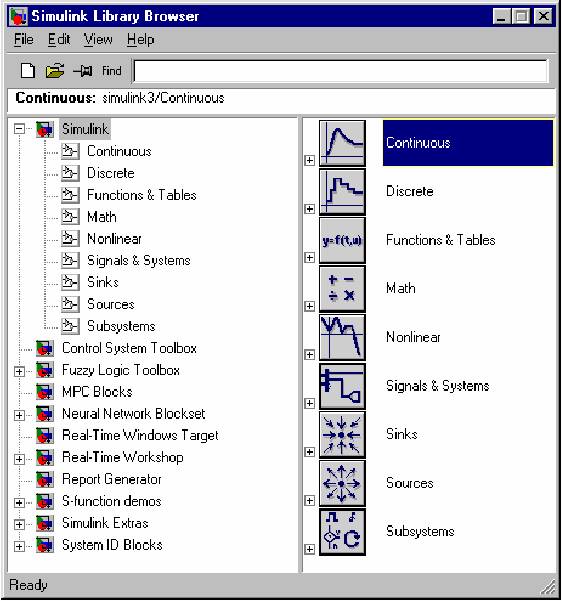
Task: Click the New model toolbar icon
Action: (x=28, y=71)
